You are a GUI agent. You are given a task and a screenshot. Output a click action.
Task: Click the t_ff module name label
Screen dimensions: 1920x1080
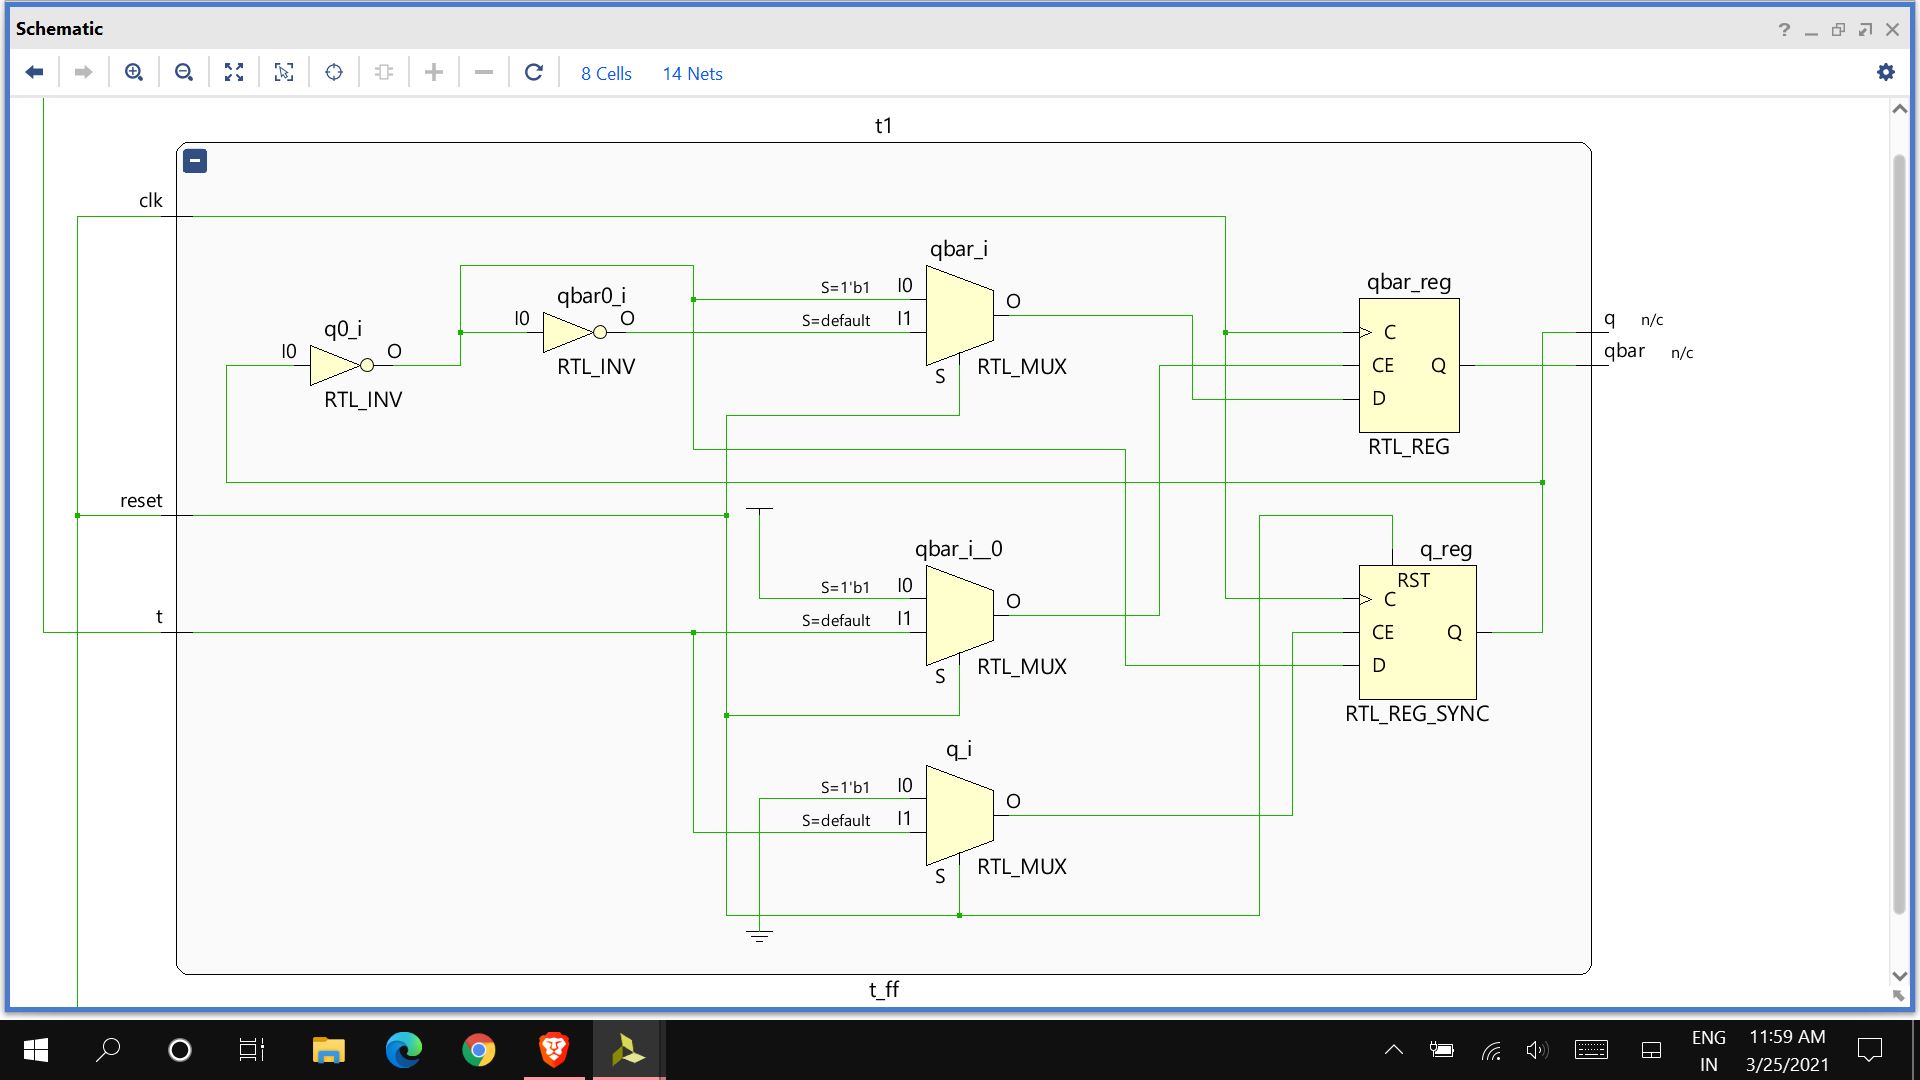click(884, 989)
